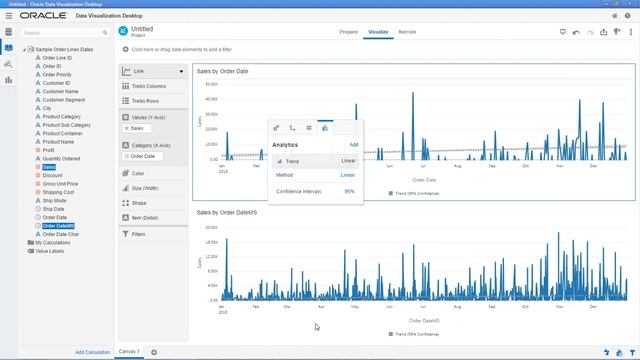Click the Item (Detail) drop target
Screen dimensions: 640x360
153,218
